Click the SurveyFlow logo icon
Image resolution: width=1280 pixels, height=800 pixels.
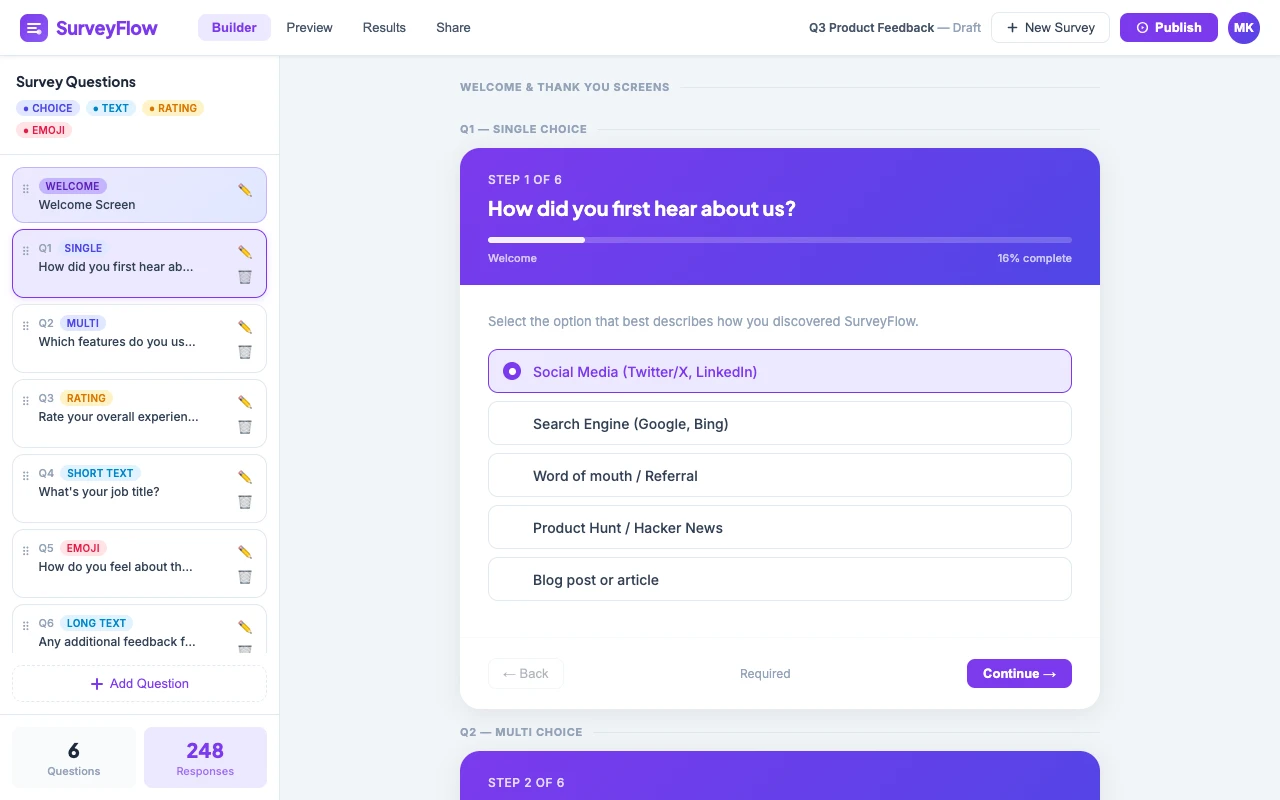click(x=35, y=27)
